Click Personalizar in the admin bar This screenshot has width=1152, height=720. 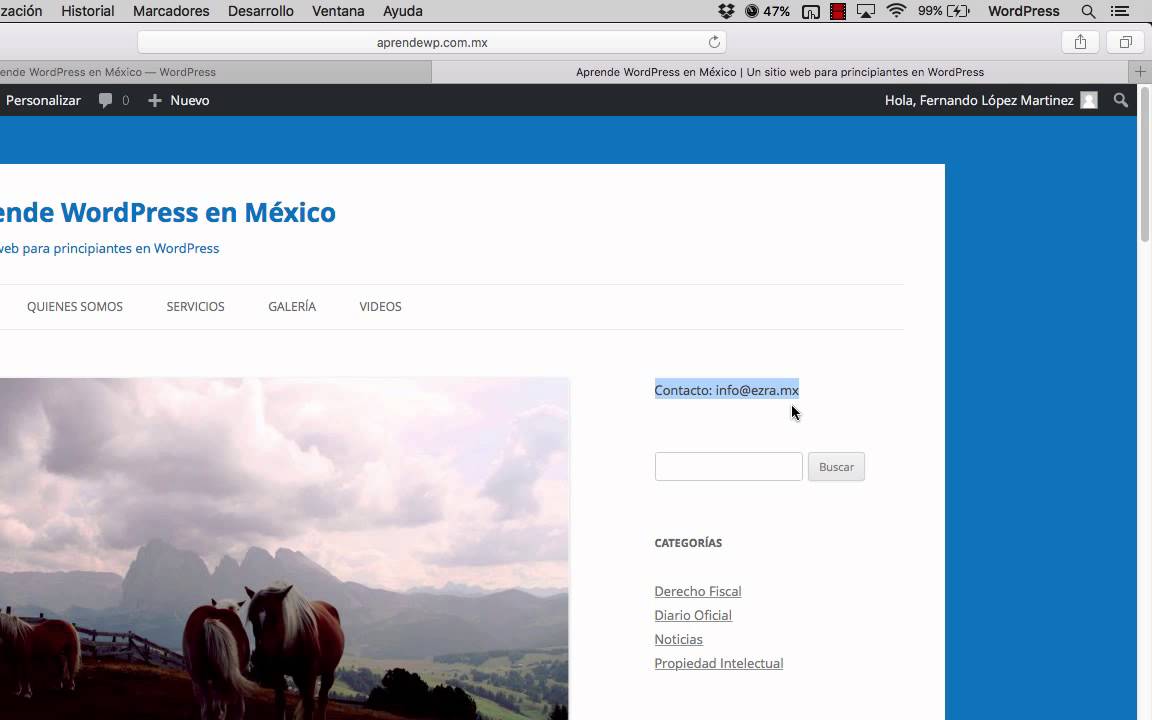coord(43,101)
